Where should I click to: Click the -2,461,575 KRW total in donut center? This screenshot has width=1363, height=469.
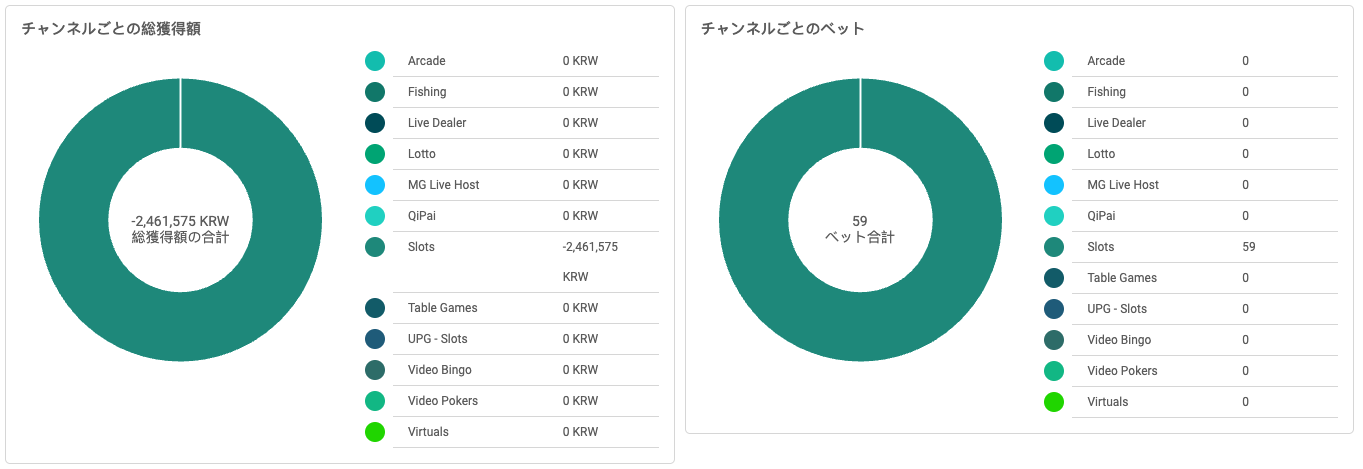click(x=181, y=220)
